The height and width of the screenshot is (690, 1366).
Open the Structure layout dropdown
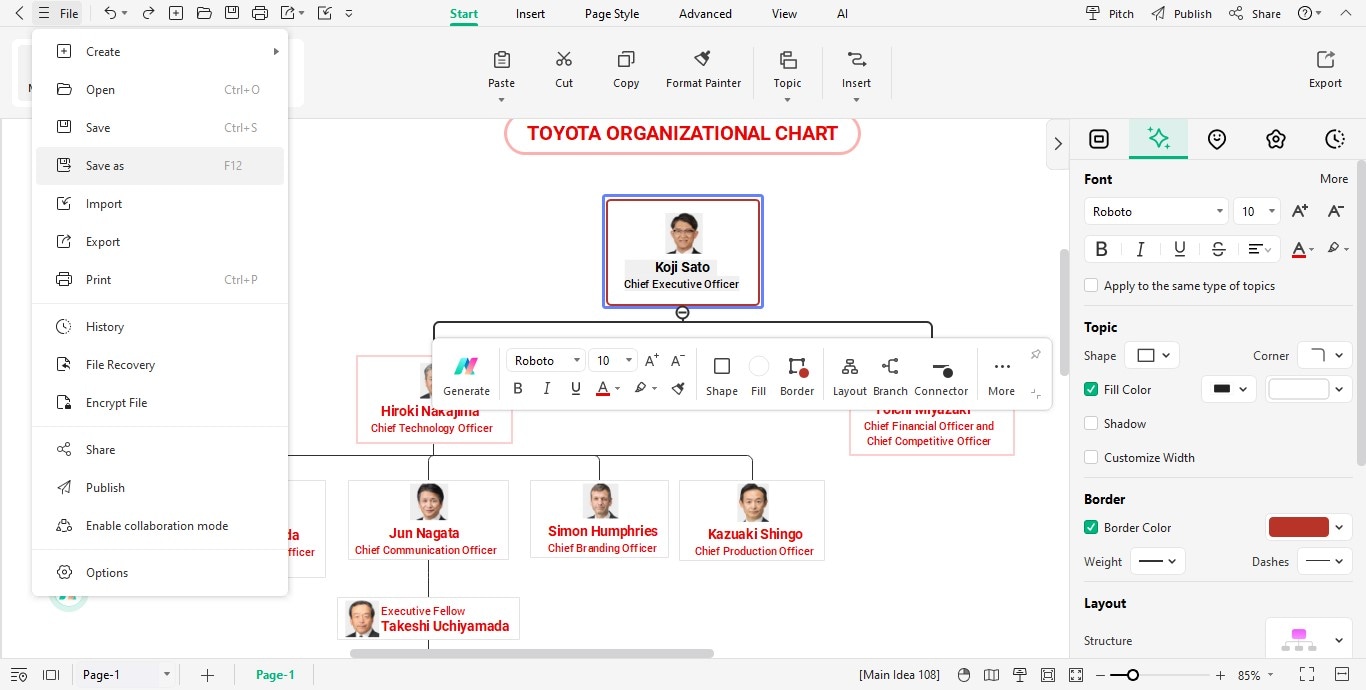(x=1309, y=640)
